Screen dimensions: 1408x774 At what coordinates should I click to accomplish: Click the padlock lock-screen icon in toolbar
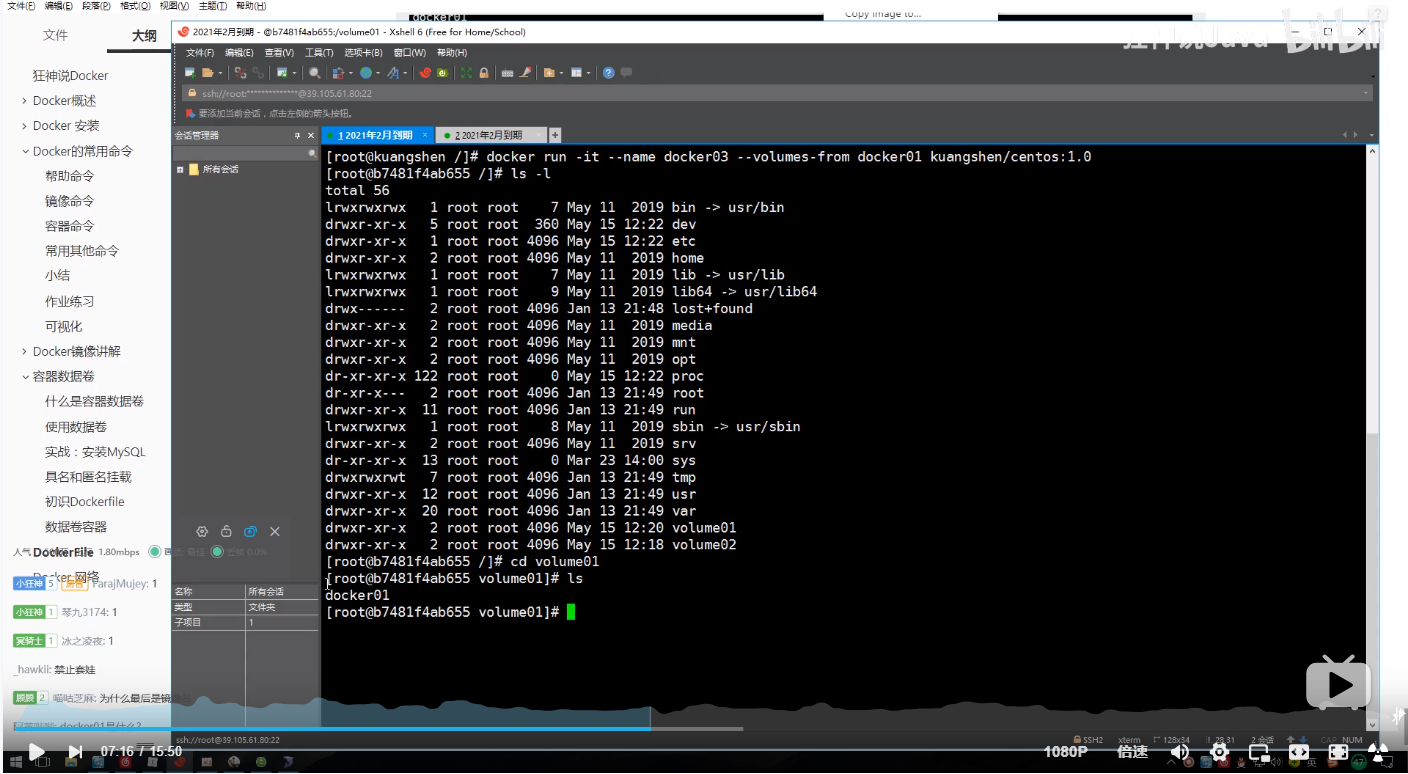point(484,73)
